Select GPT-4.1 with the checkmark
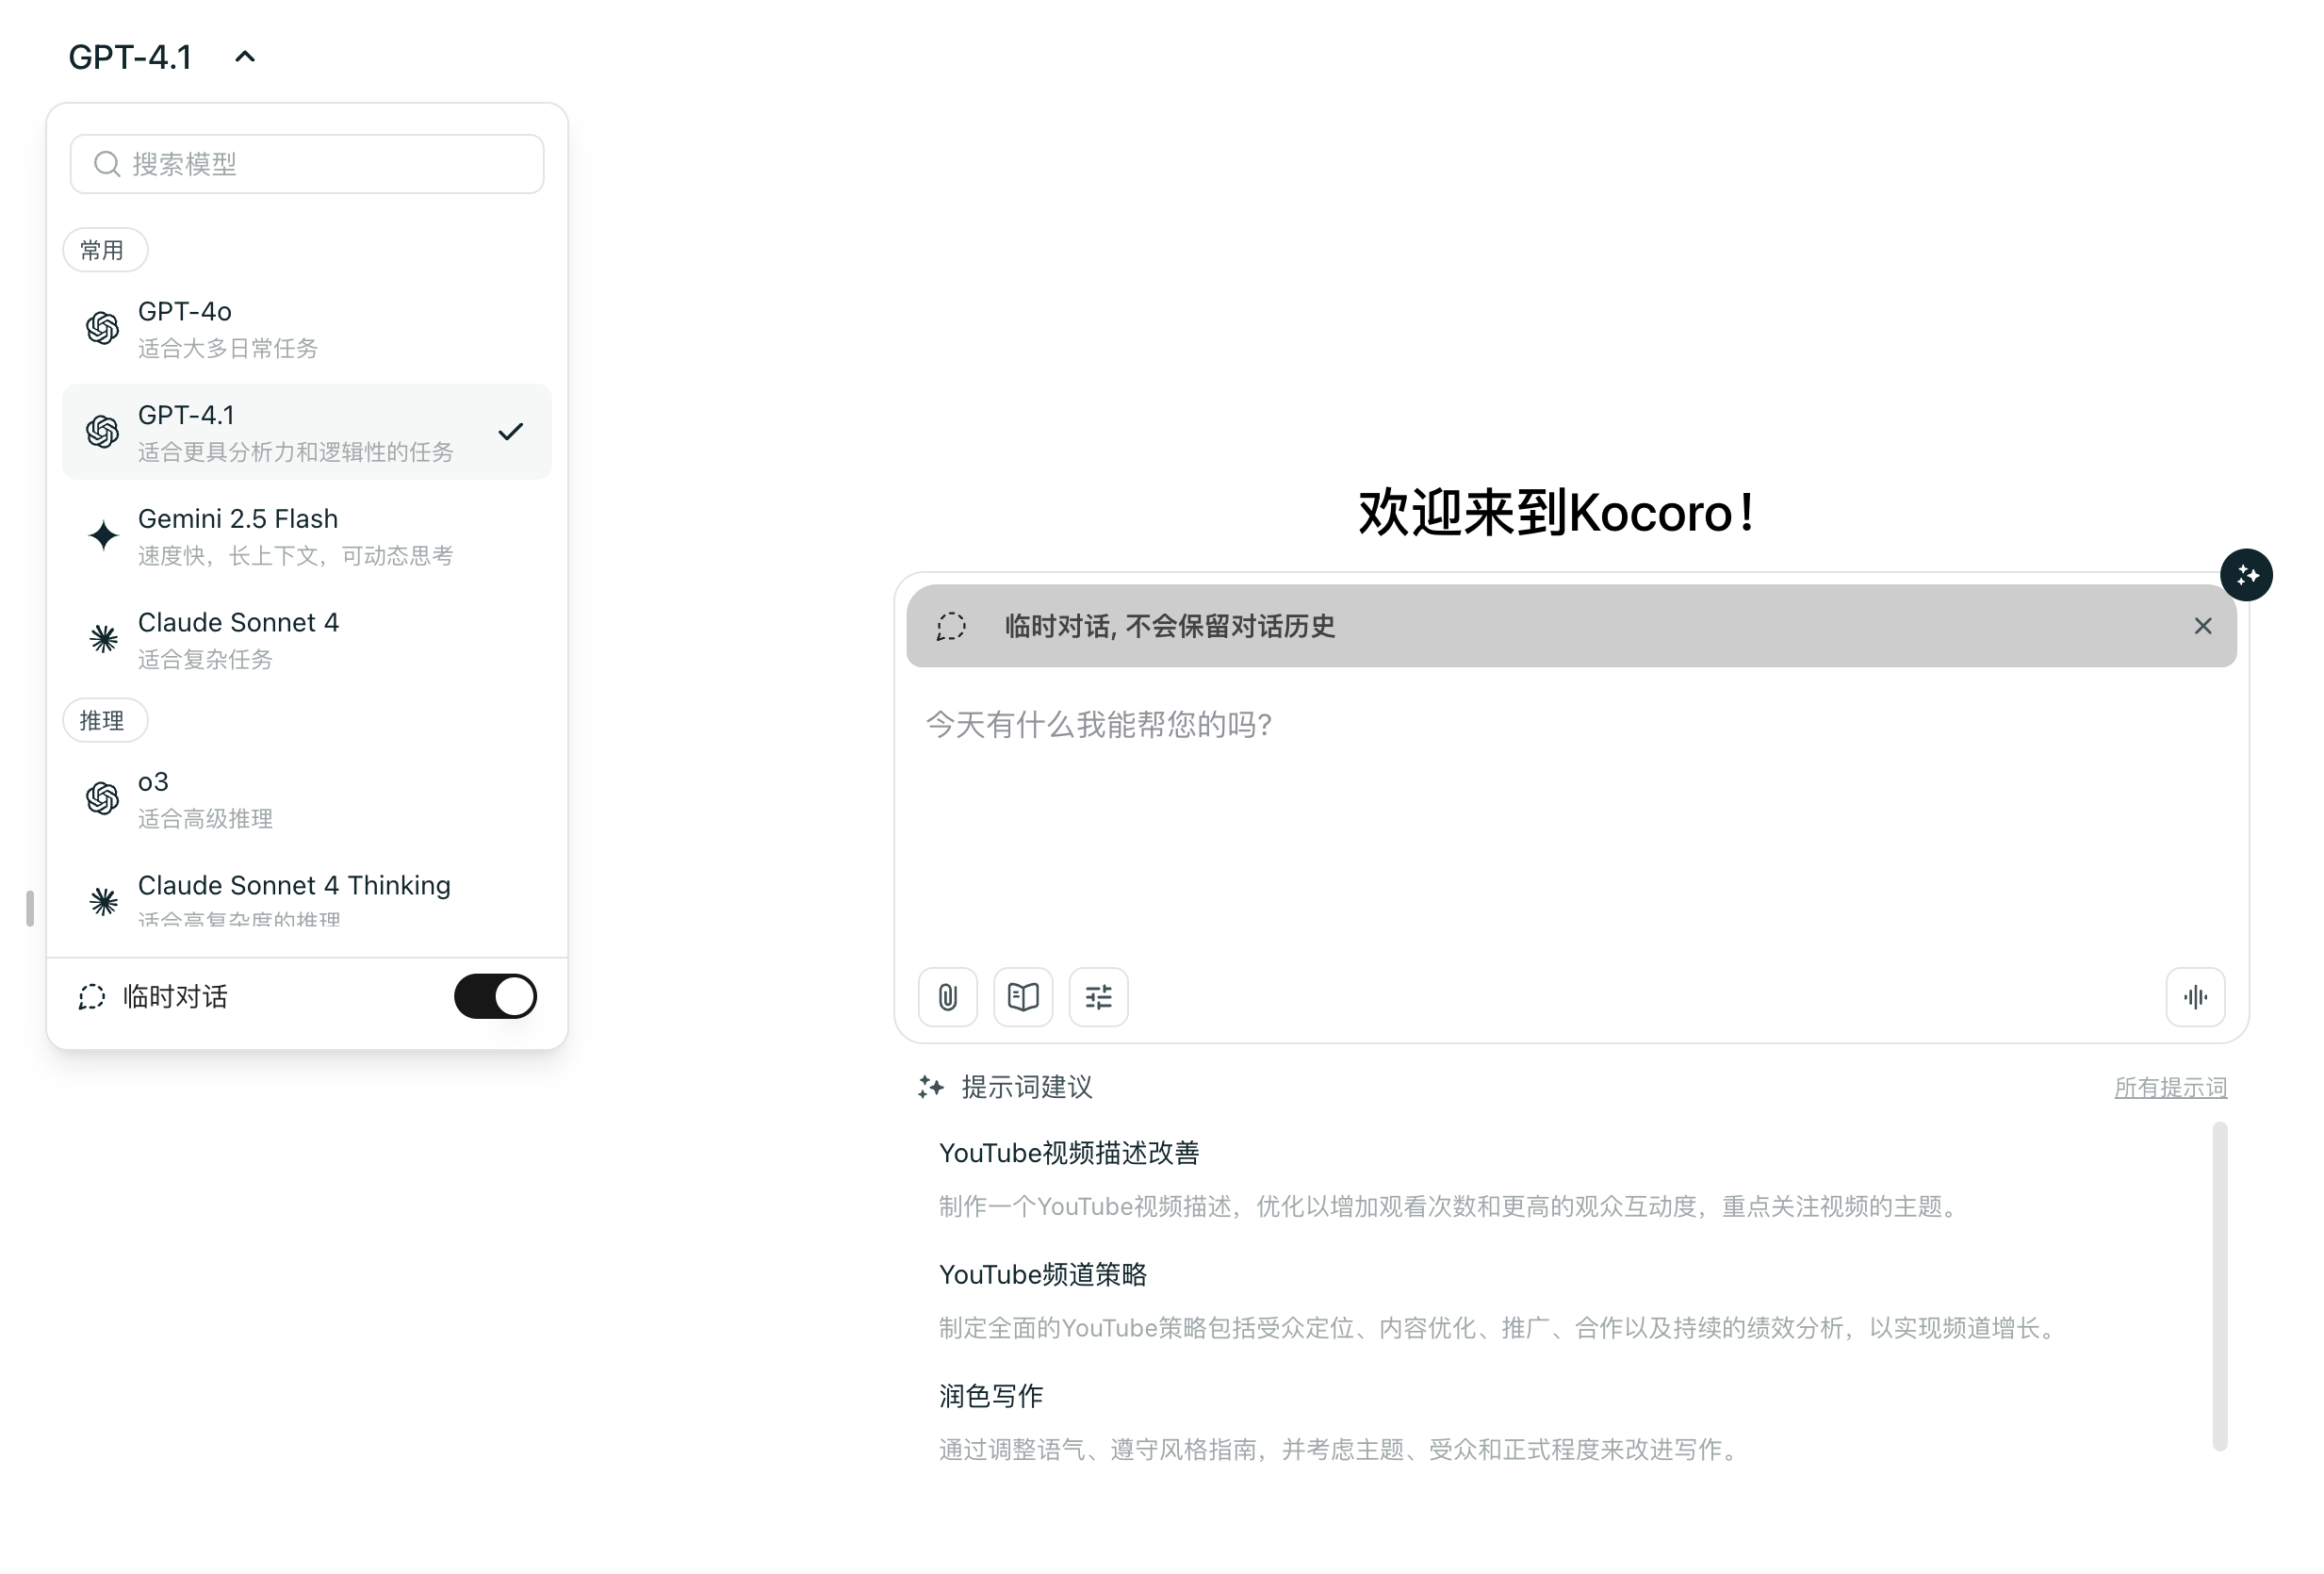This screenshot has height=1574, width=2324. 306,432
